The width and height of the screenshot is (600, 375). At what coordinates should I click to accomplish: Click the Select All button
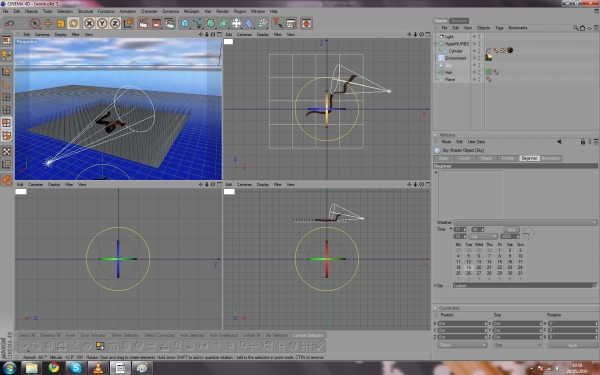pos(27,335)
